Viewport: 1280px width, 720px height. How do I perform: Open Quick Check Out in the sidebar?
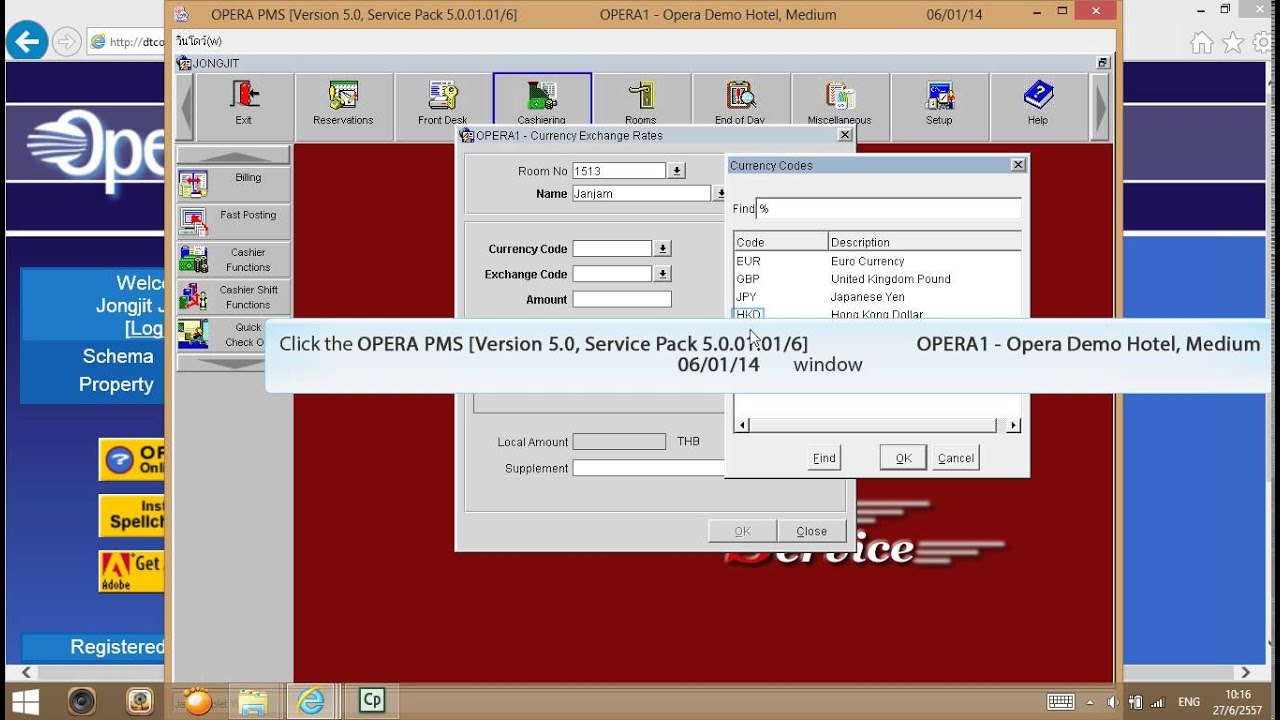221,334
